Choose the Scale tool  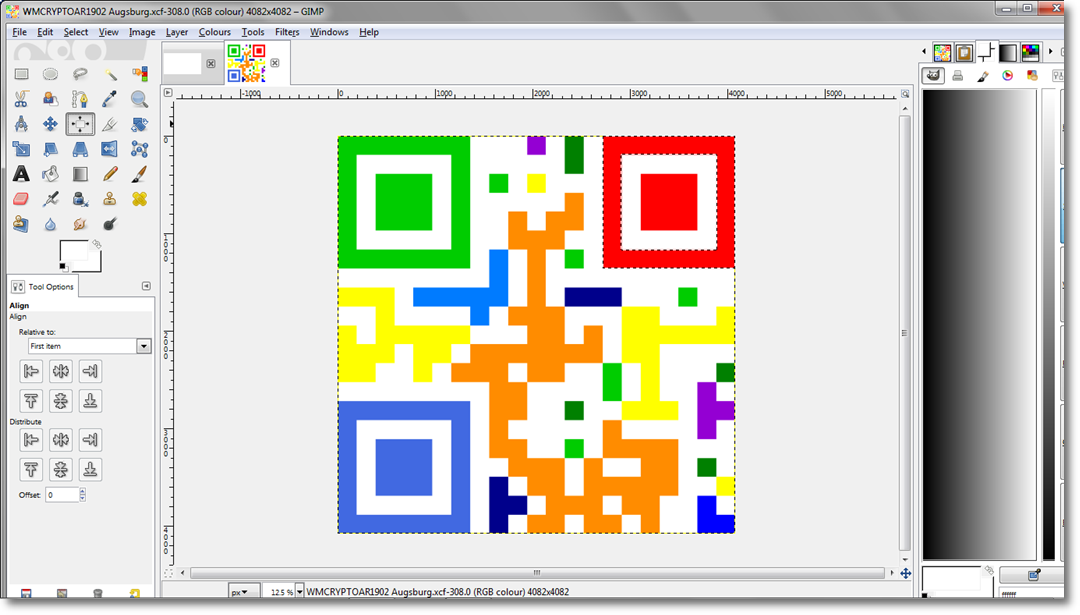pyautogui.click(x=21, y=149)
